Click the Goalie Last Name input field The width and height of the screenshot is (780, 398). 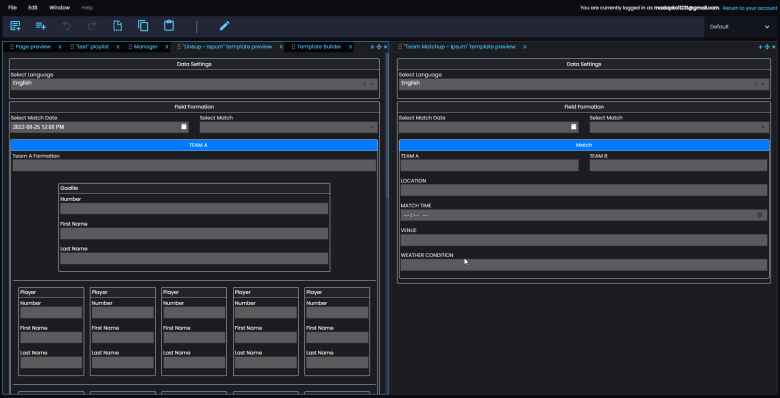click(194, 258)
